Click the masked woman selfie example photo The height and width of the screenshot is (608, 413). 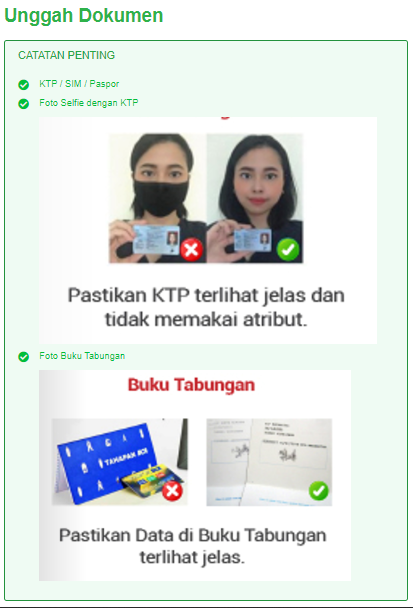point(157,198)
